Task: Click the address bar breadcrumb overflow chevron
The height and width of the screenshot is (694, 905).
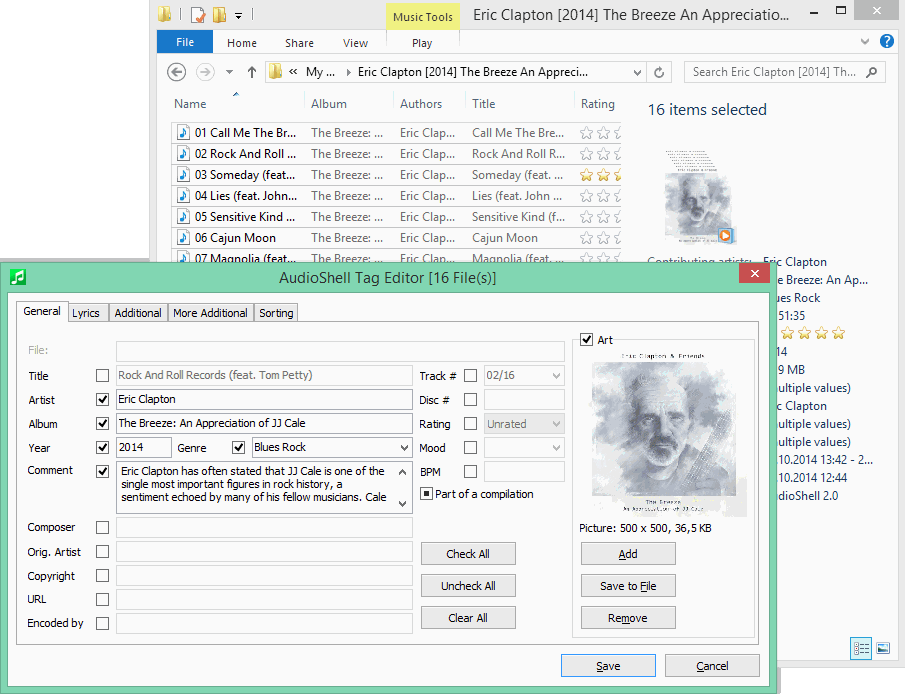Action: 293,72
